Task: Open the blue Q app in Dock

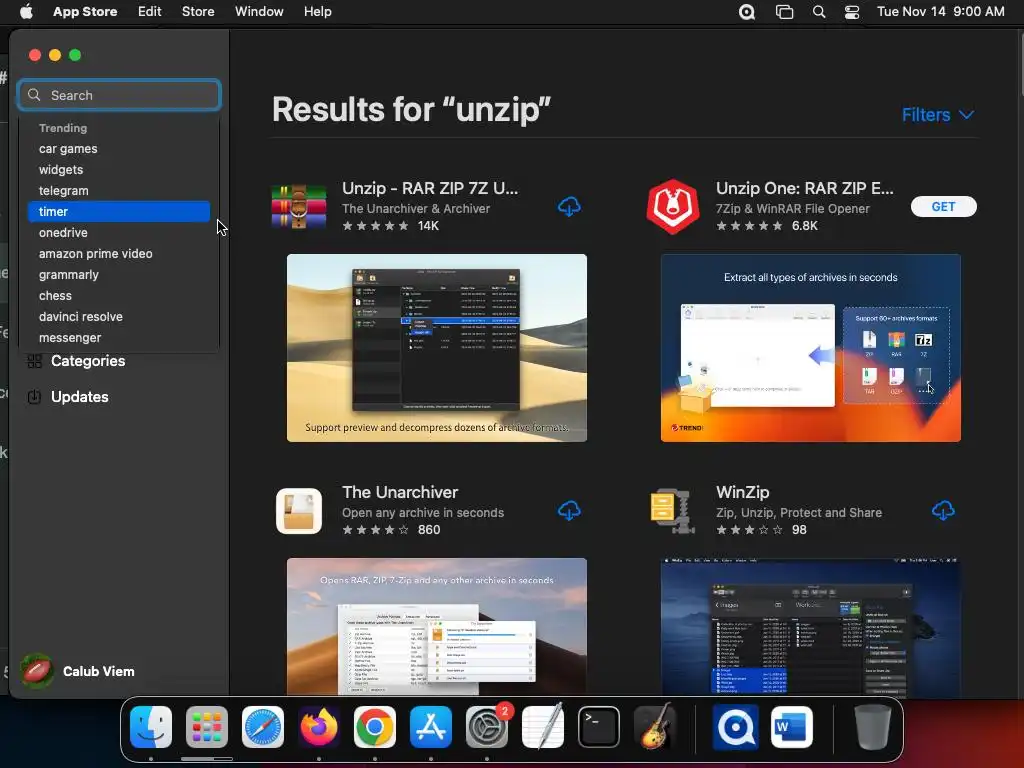Action: tap(735, 727)
